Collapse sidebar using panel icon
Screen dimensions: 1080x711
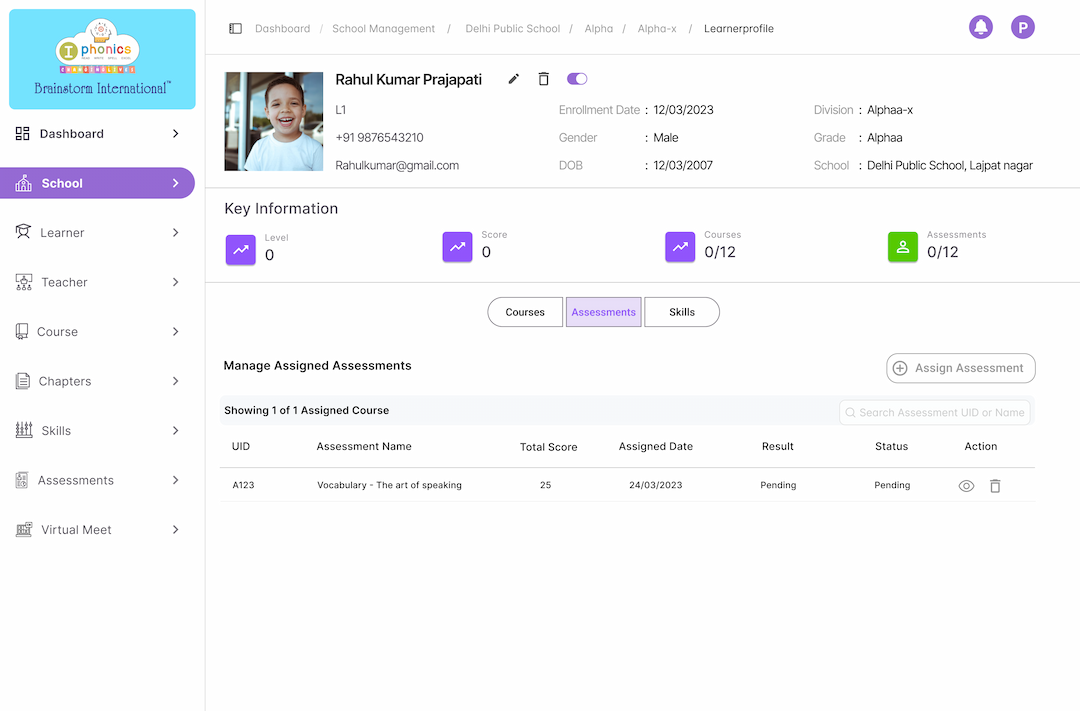click(236, 28)
